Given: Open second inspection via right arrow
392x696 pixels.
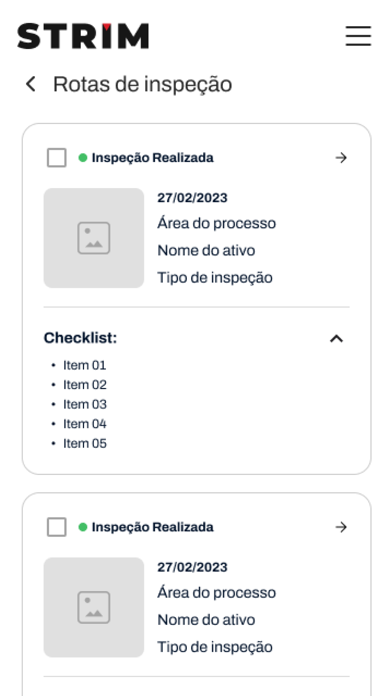Looking at the screenshot, I should (x=341, y=527).
